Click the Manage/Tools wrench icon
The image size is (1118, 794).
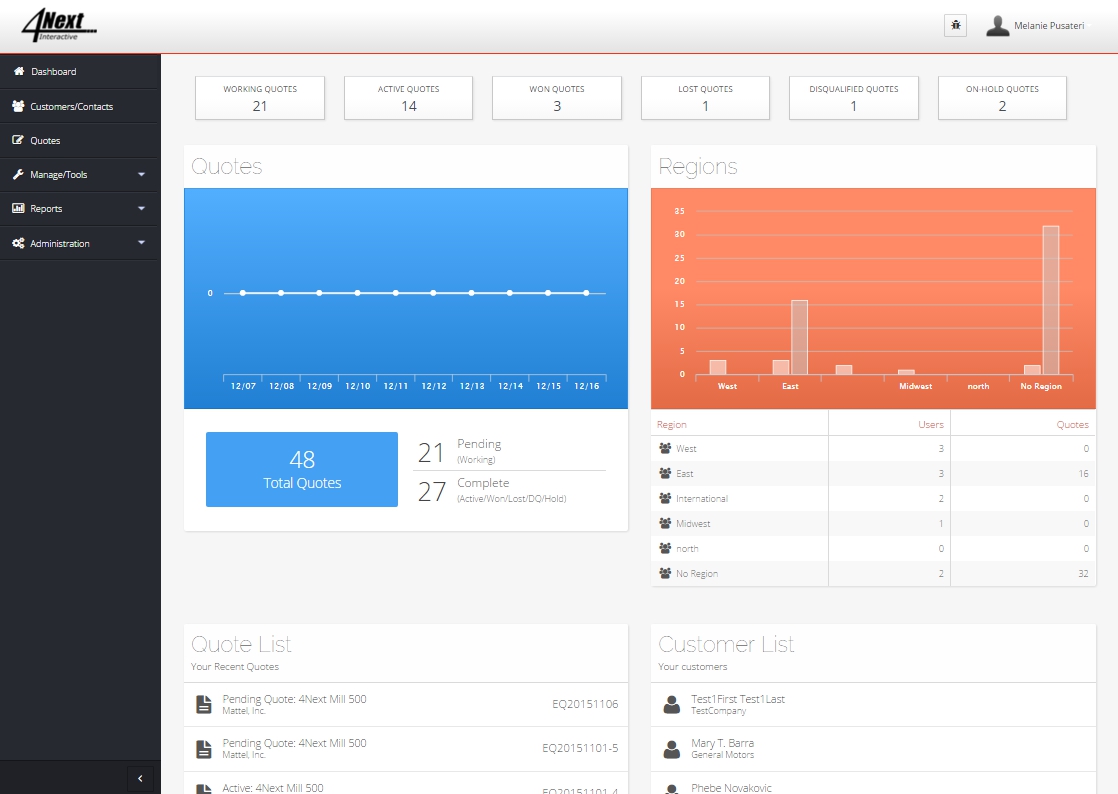(19, 175)
